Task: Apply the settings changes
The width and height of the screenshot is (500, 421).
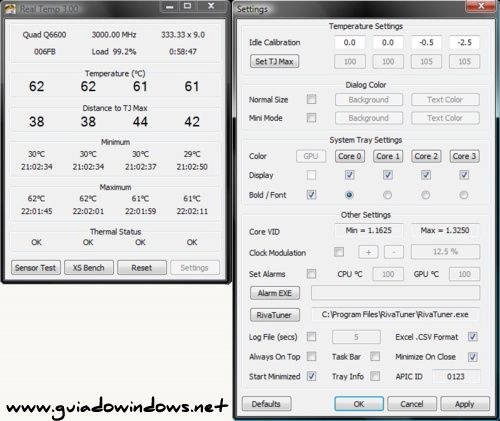Action: click(x=465, y=404)
